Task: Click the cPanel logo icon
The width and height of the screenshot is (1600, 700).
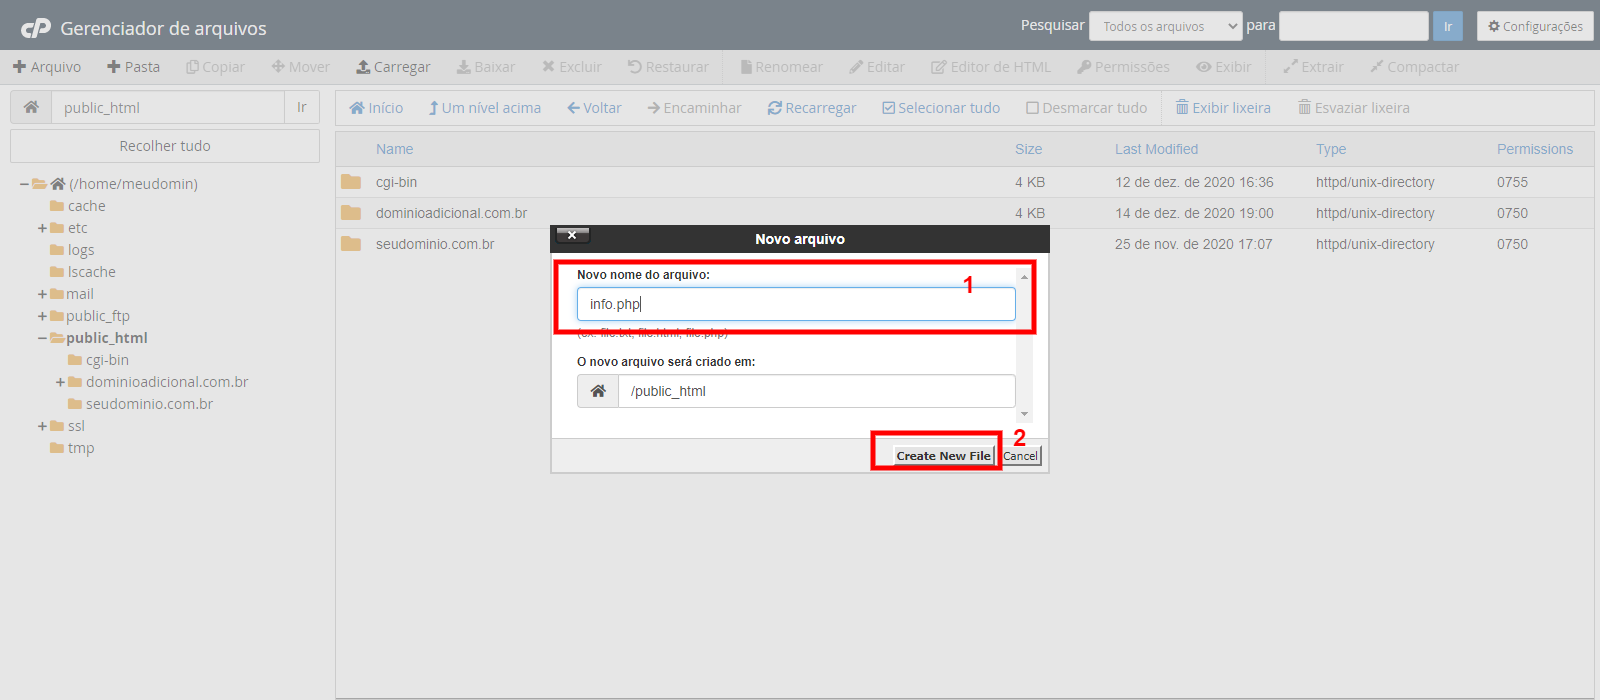Action: tap(36, 28)
